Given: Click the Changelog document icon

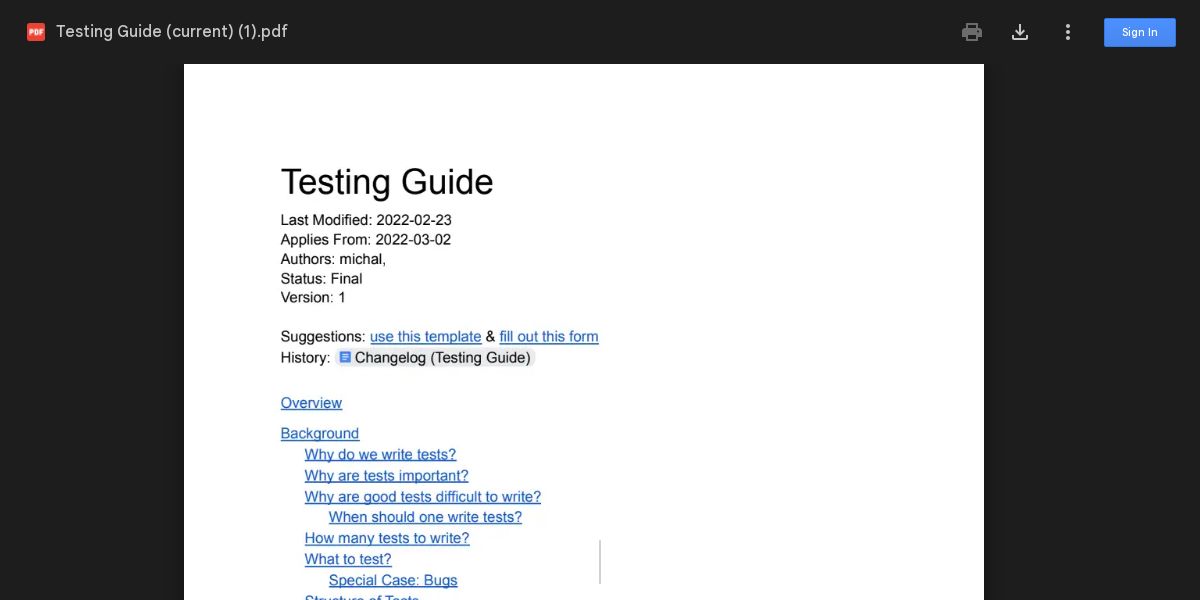Looking at the screenshot, I should [345, 357].
